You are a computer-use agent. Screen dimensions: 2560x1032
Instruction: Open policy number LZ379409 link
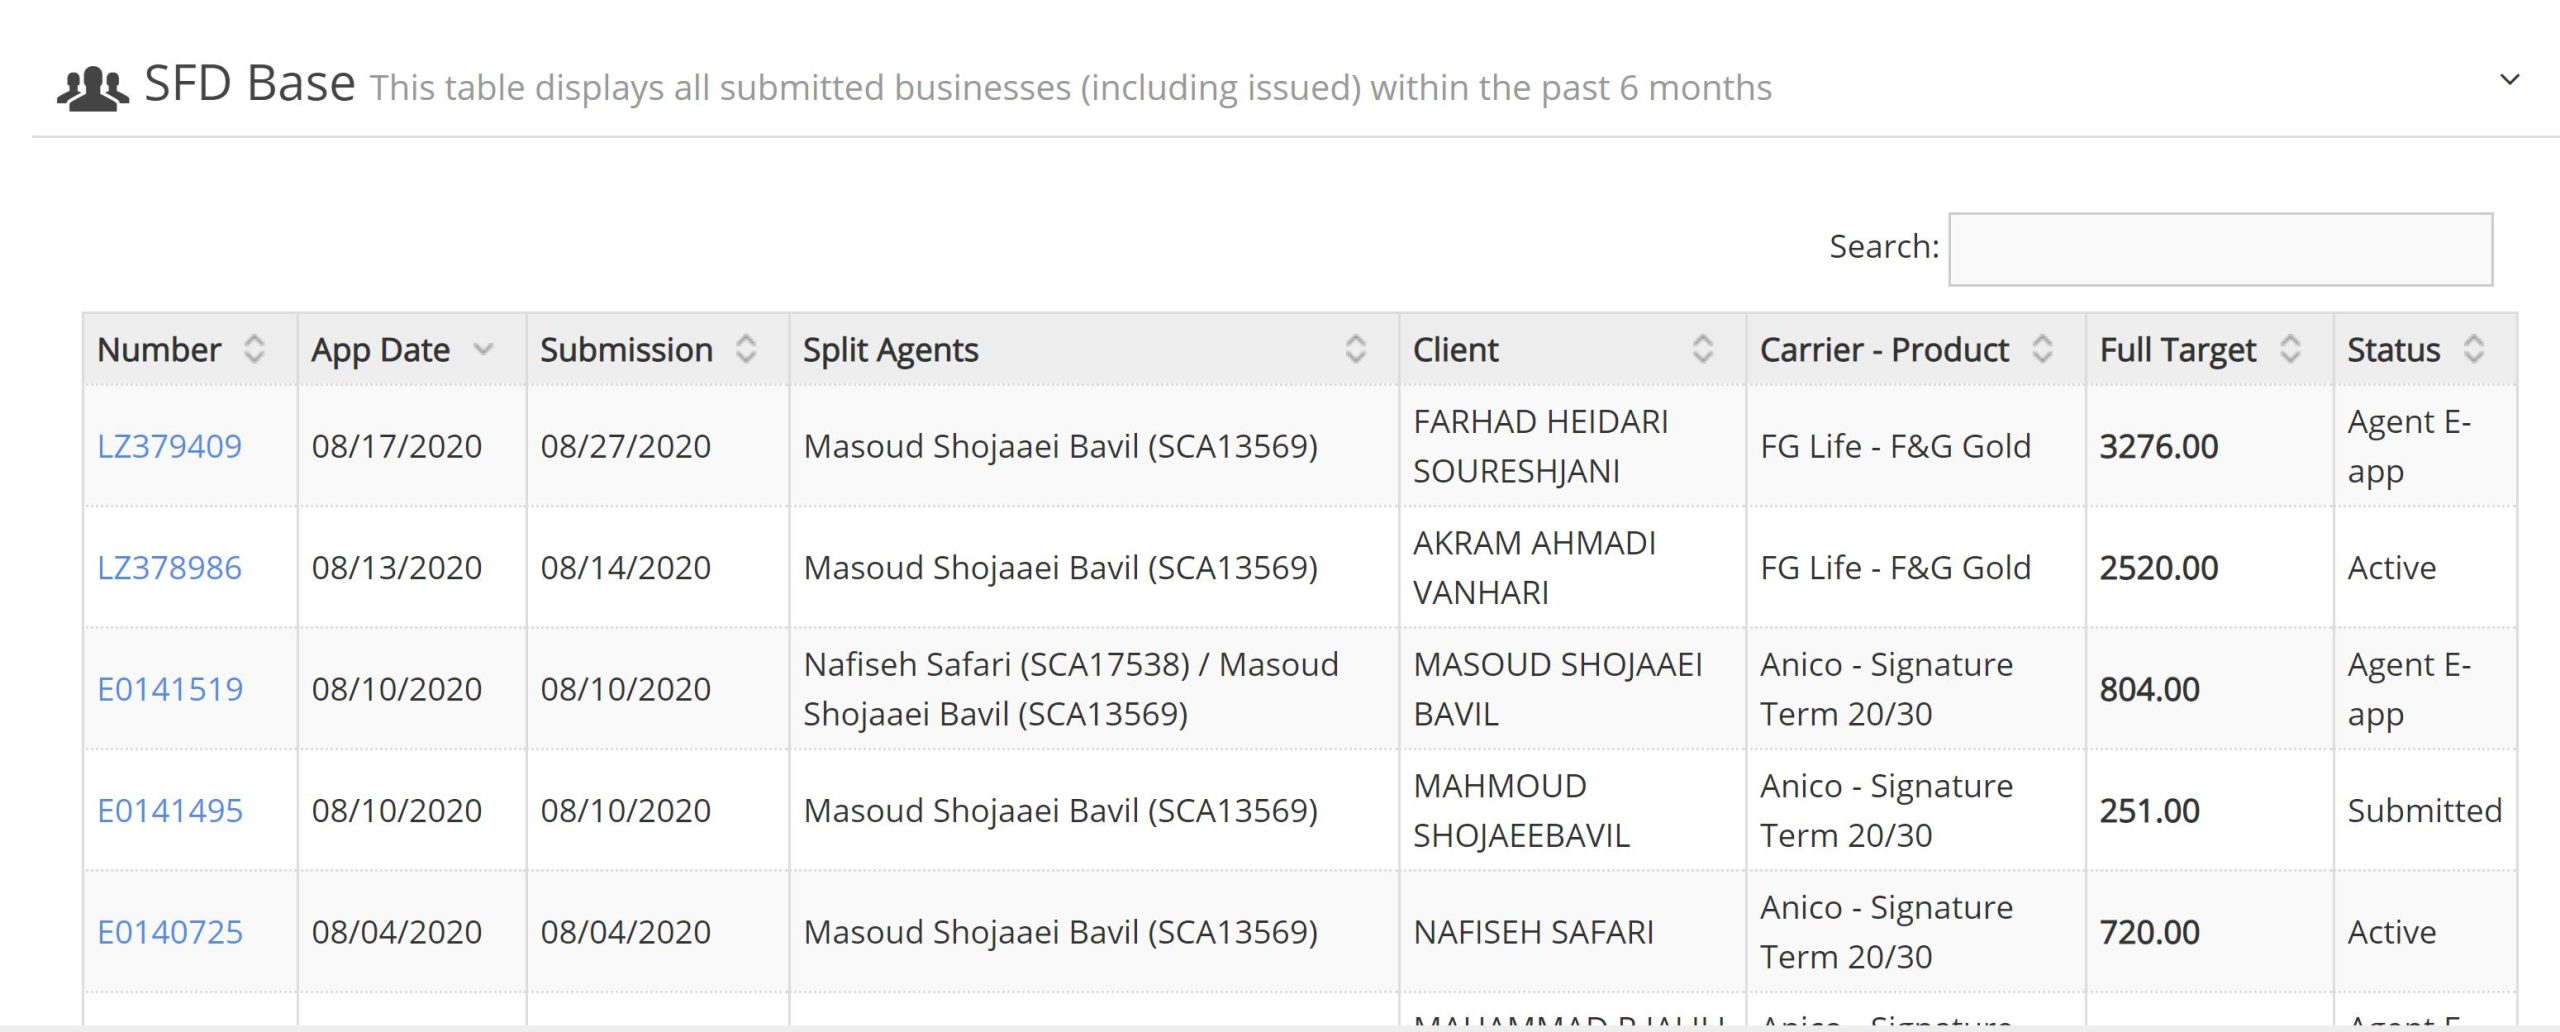click(x=169, y=446)
